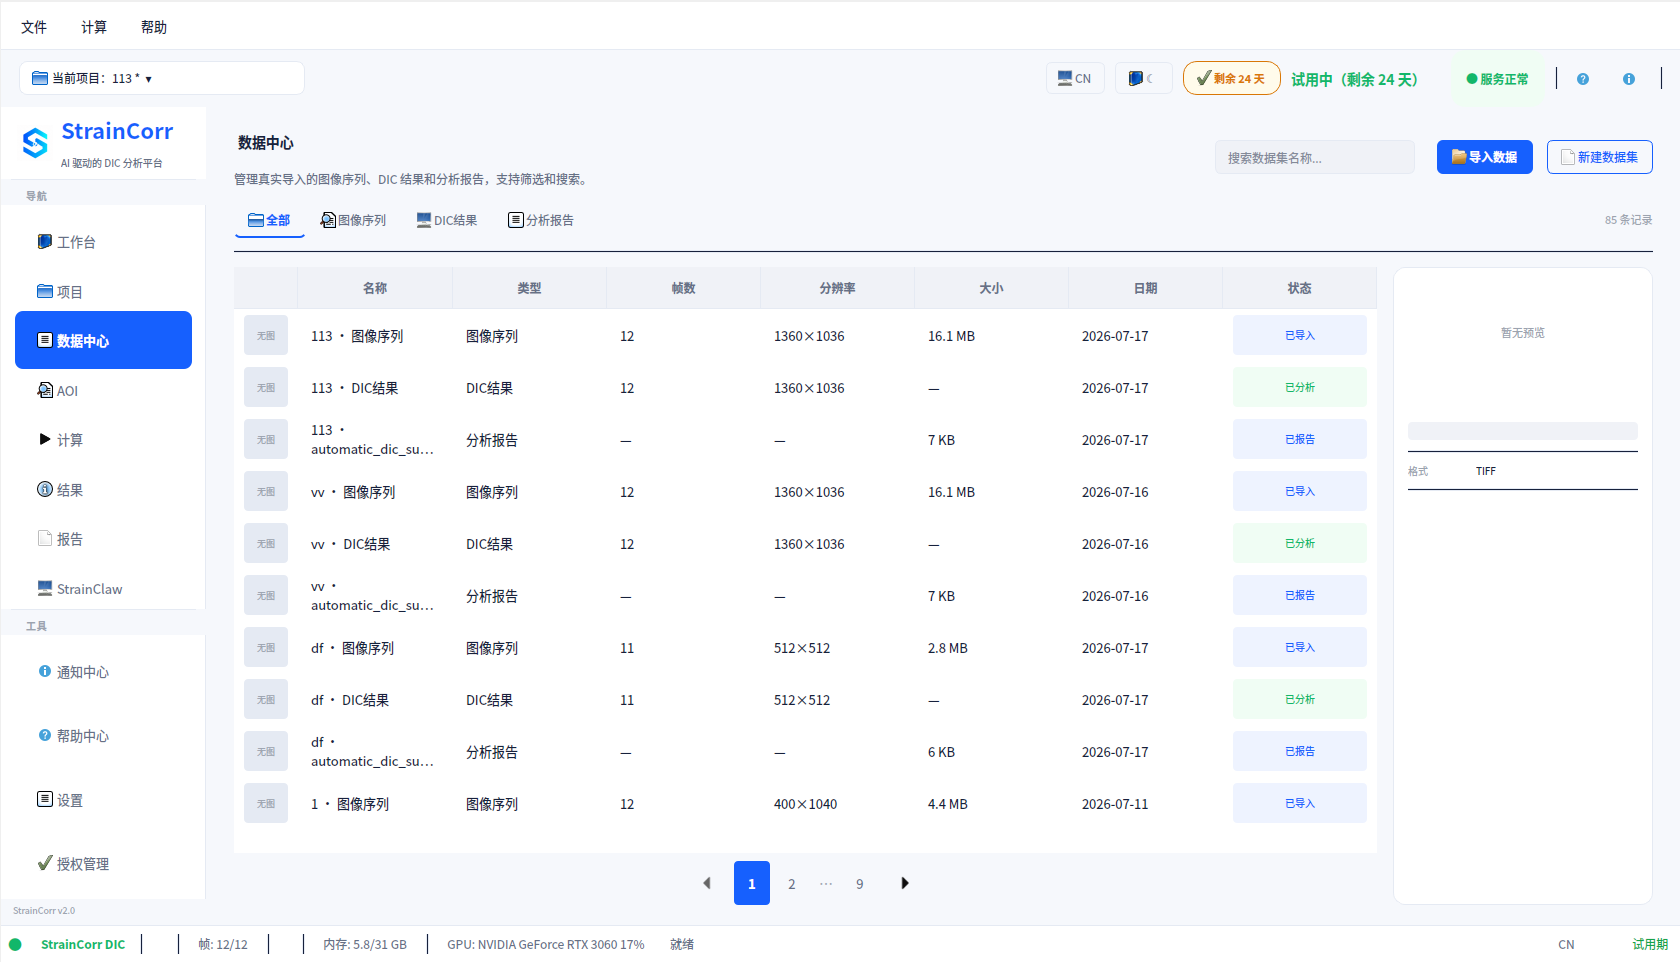Click the blue info icon in header
This screenshot has height=962, width=1680.
coord(1629,79)
